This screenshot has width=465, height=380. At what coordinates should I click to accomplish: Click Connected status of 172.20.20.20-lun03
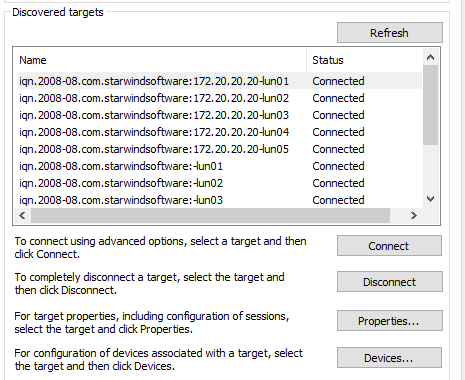[338, 115]
